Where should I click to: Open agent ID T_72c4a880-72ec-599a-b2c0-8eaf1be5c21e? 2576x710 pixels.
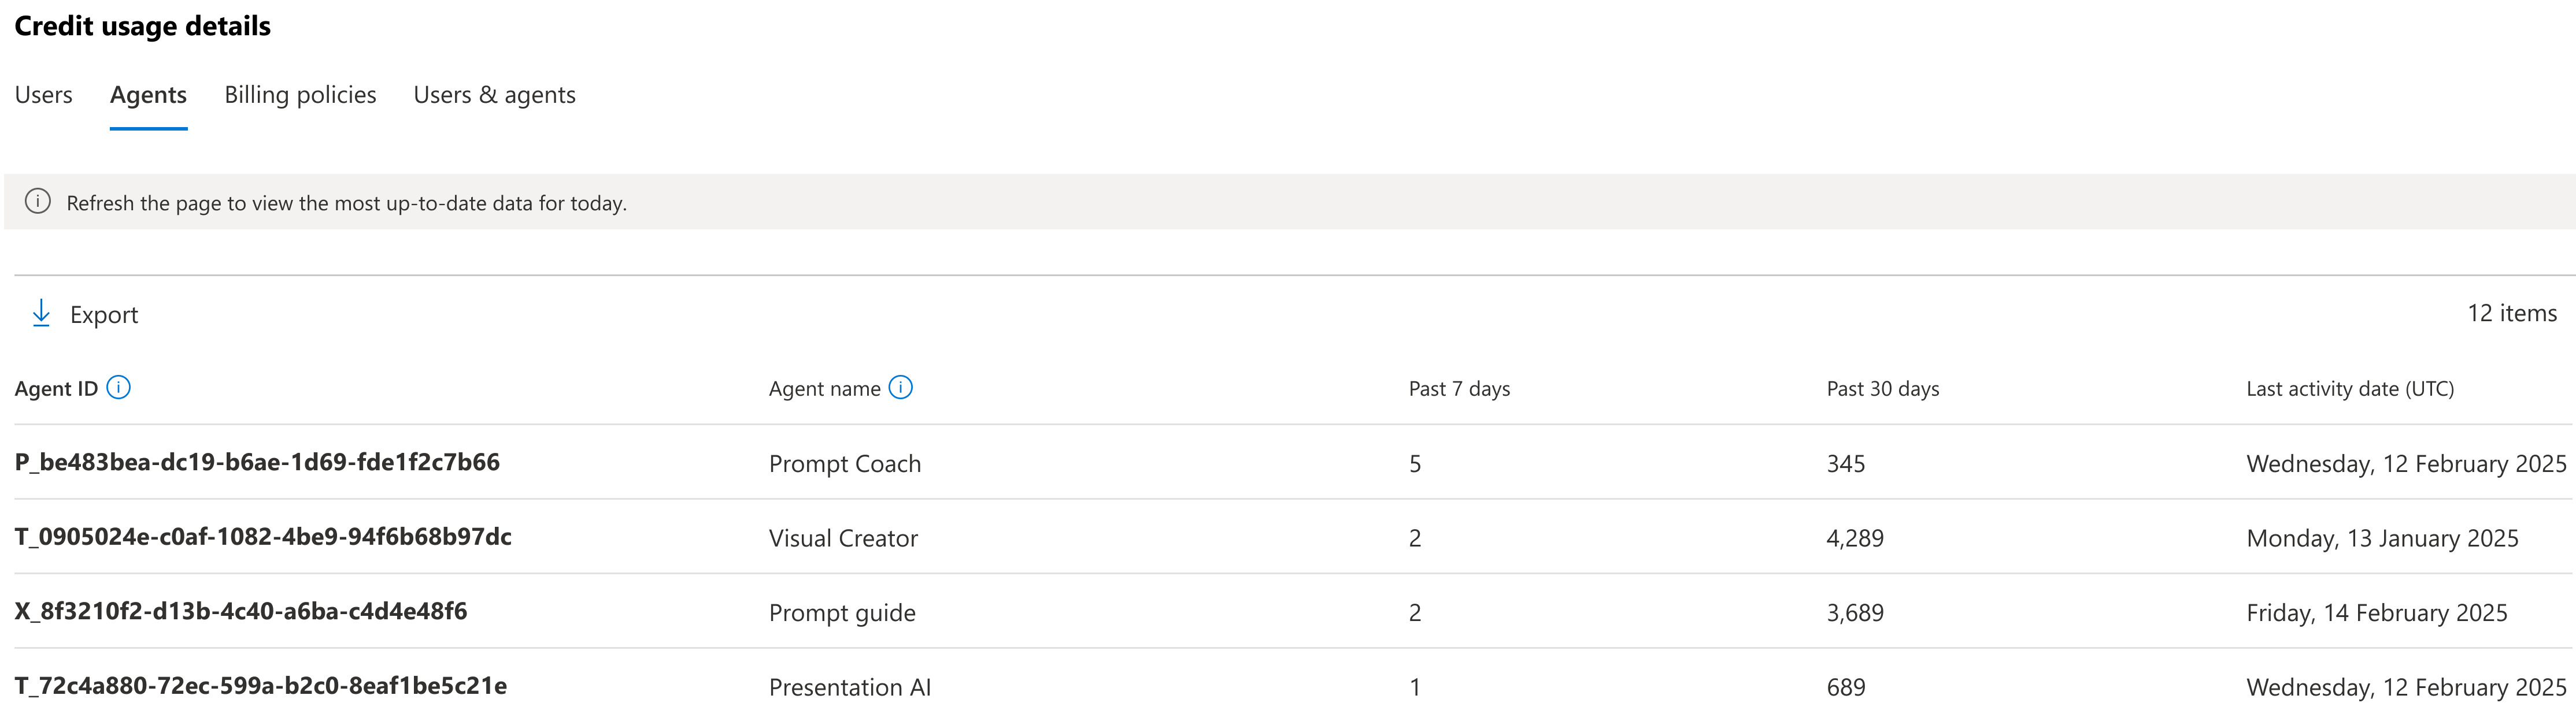tap(260, 686)
